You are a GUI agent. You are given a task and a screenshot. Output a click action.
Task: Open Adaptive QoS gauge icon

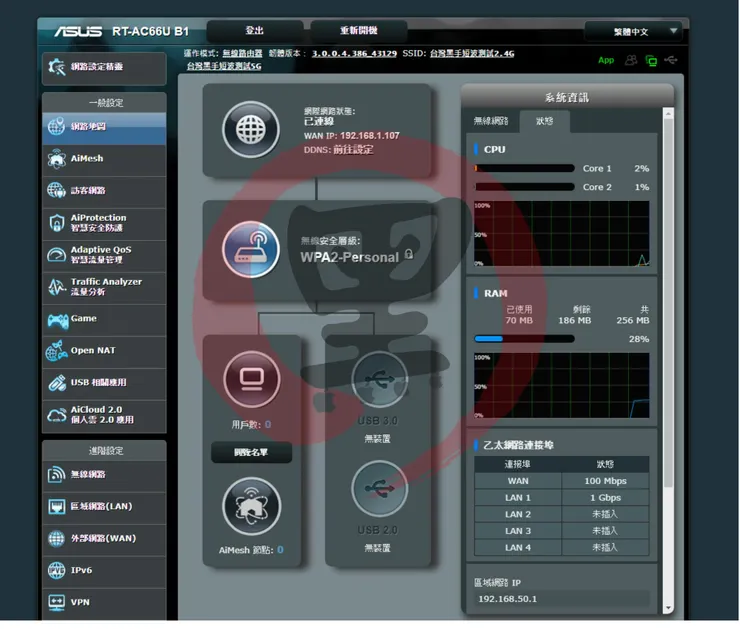click(x=57, y=255)
